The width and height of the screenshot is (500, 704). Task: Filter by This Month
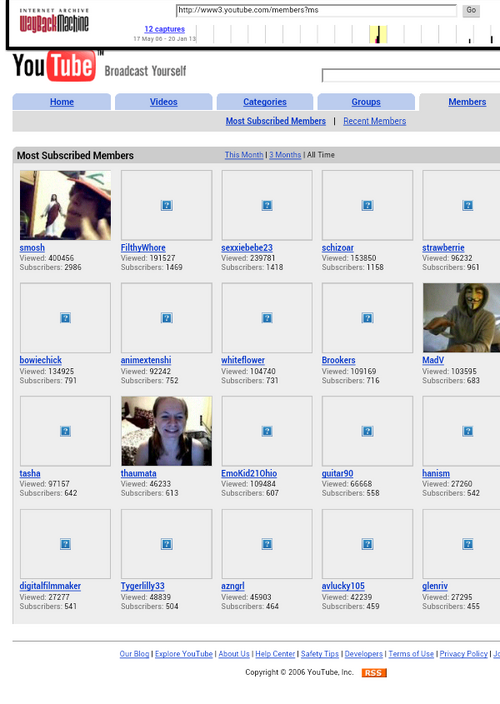(x=244, y=155)
